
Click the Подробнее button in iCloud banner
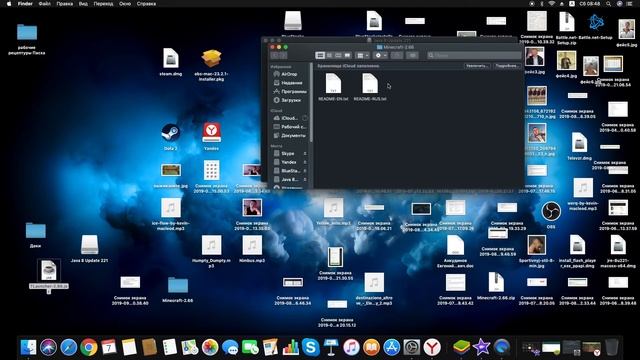pyautogui.click(x=507, y=66)
